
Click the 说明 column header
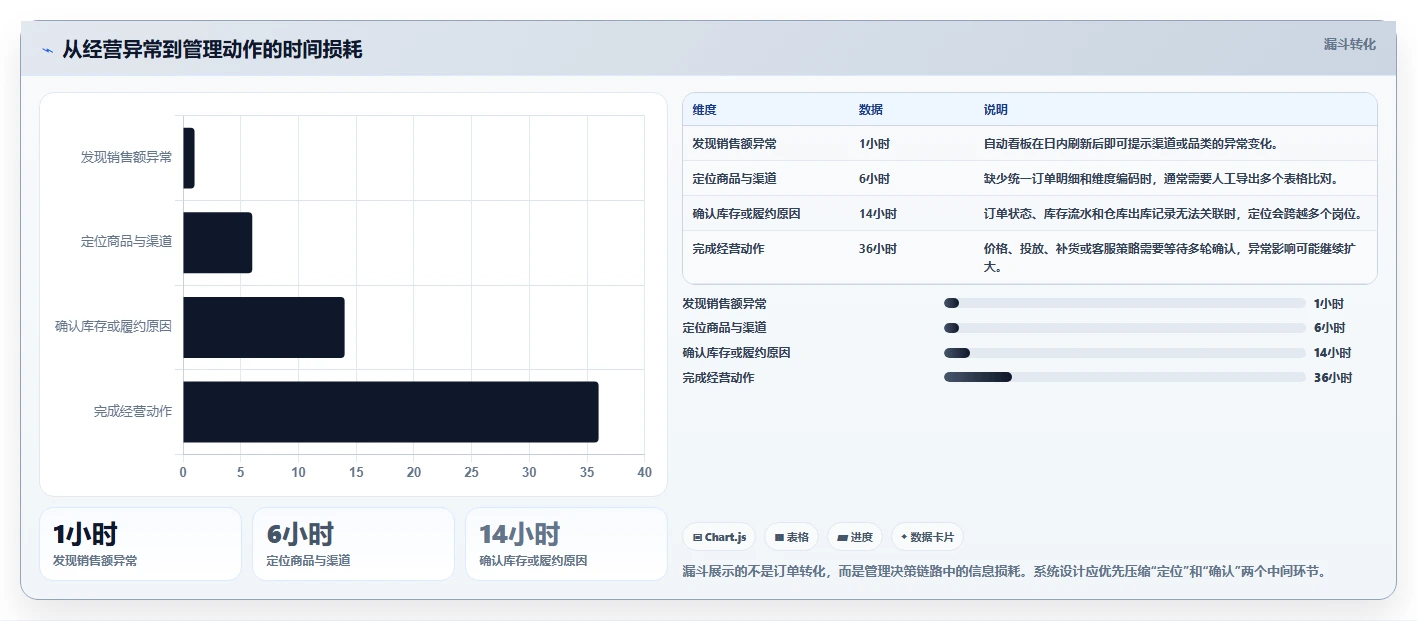point(995,110)
